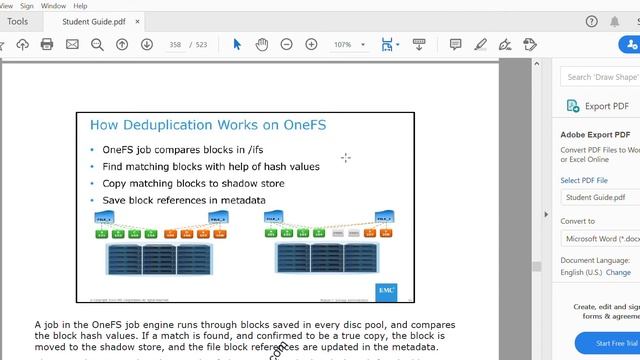Screen dimensions: 640x360
Task: Click Change document language link
Action: click(x=618, y=272)
